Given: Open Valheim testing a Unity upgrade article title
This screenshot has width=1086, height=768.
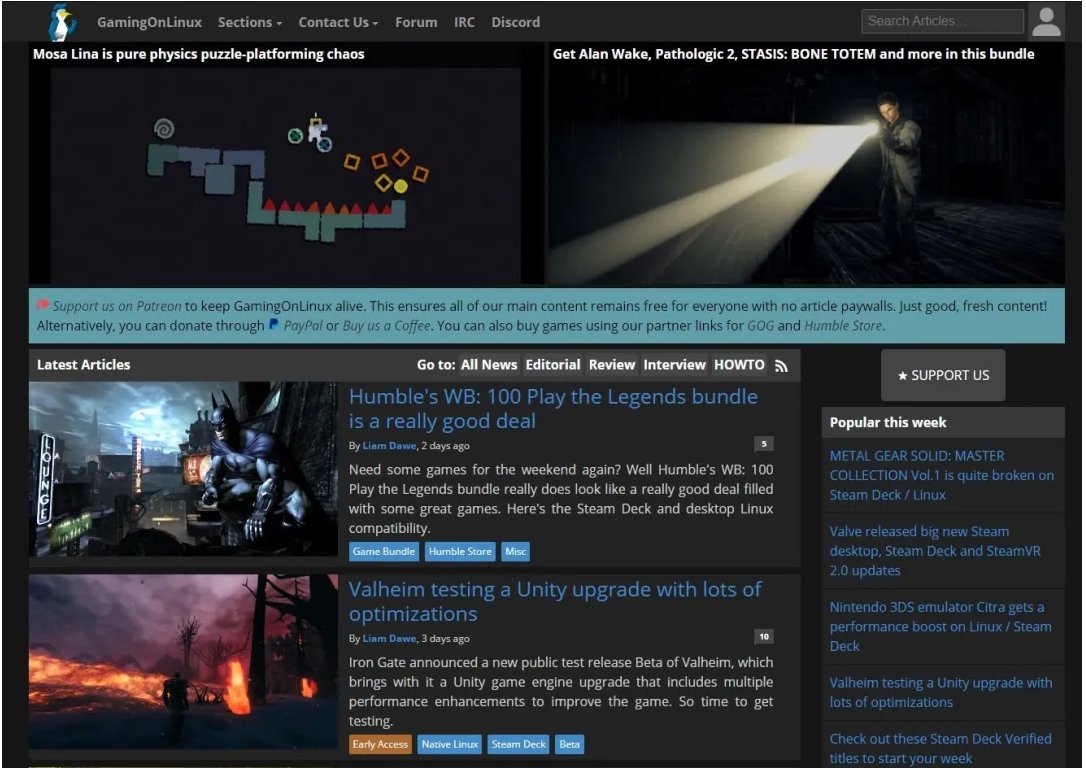Looking at the screenshot, I should [554, 601].
